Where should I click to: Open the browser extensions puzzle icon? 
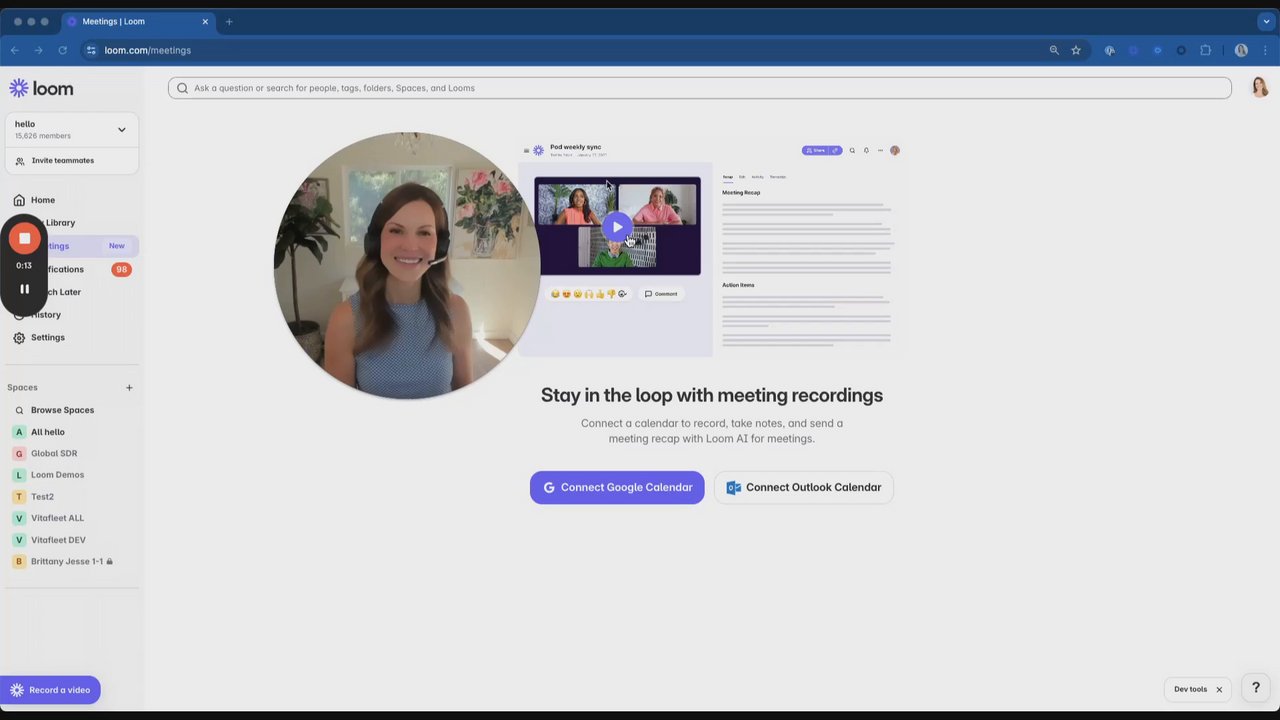coord(1205,50)
